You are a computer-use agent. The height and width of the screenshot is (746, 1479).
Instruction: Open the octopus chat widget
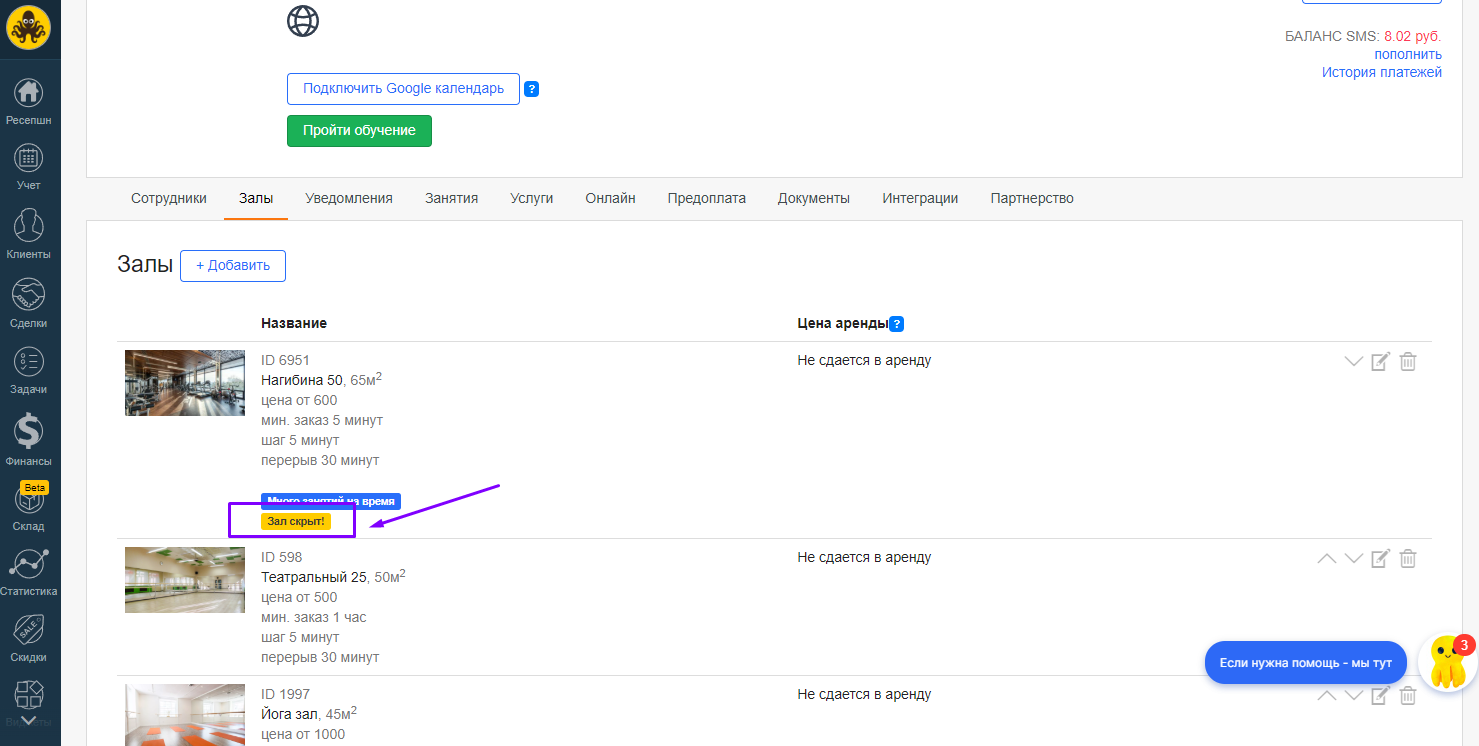(x=1447, y=662)
